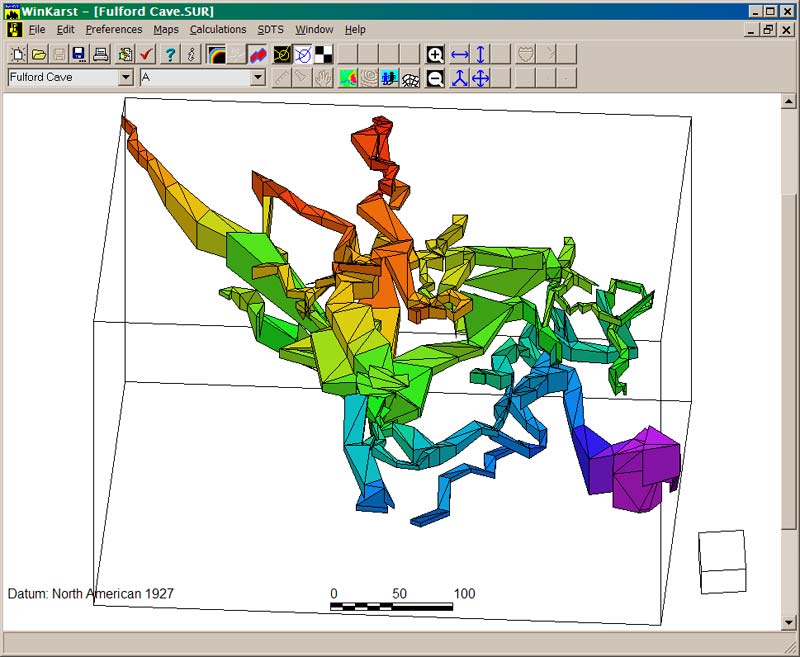Toggle rainbow depth coloring
This screenshot has width=800, height=657.
coord(216,54)
